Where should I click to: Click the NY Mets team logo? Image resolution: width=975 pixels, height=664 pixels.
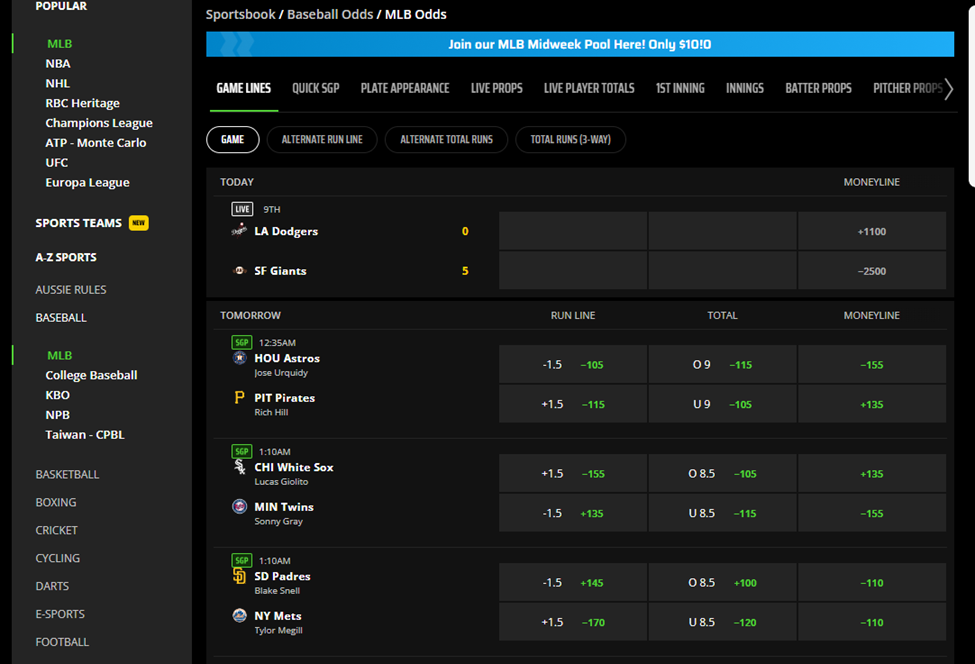tap(239, 616)
